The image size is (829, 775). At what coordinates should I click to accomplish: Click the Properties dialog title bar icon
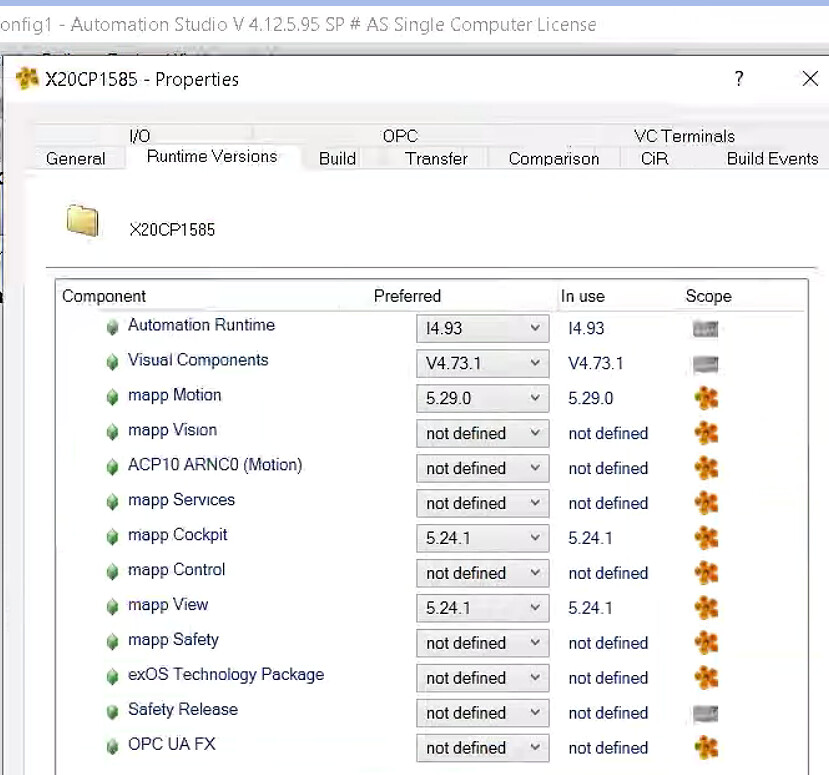(27, 78)
